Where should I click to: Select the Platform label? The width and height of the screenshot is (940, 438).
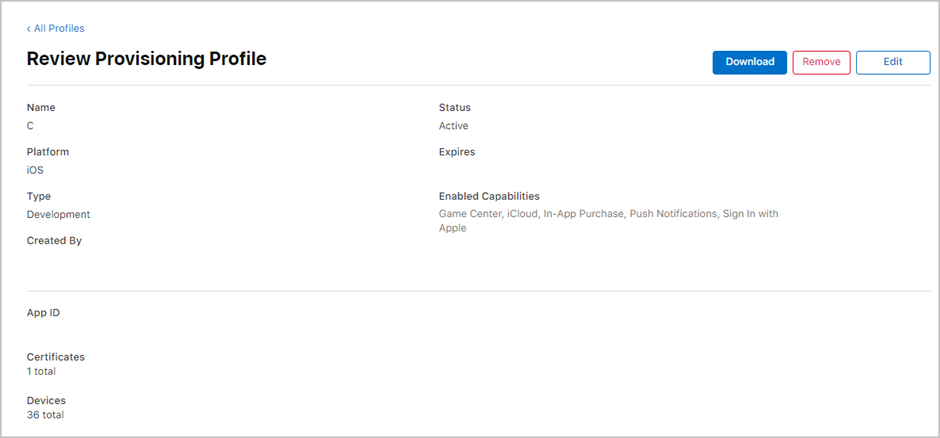coord(48,152)
